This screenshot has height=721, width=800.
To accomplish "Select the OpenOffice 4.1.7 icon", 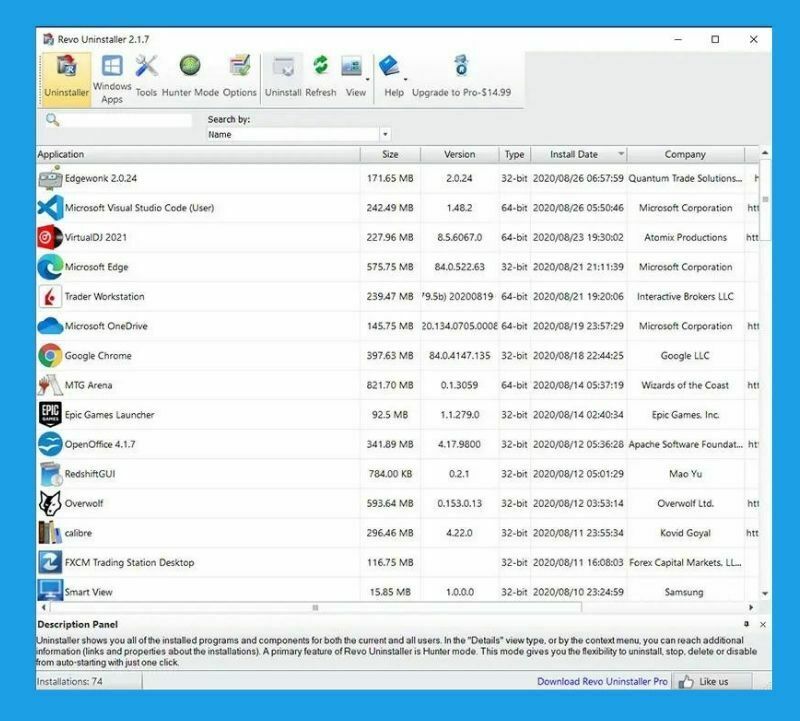I will click(50, 444).
